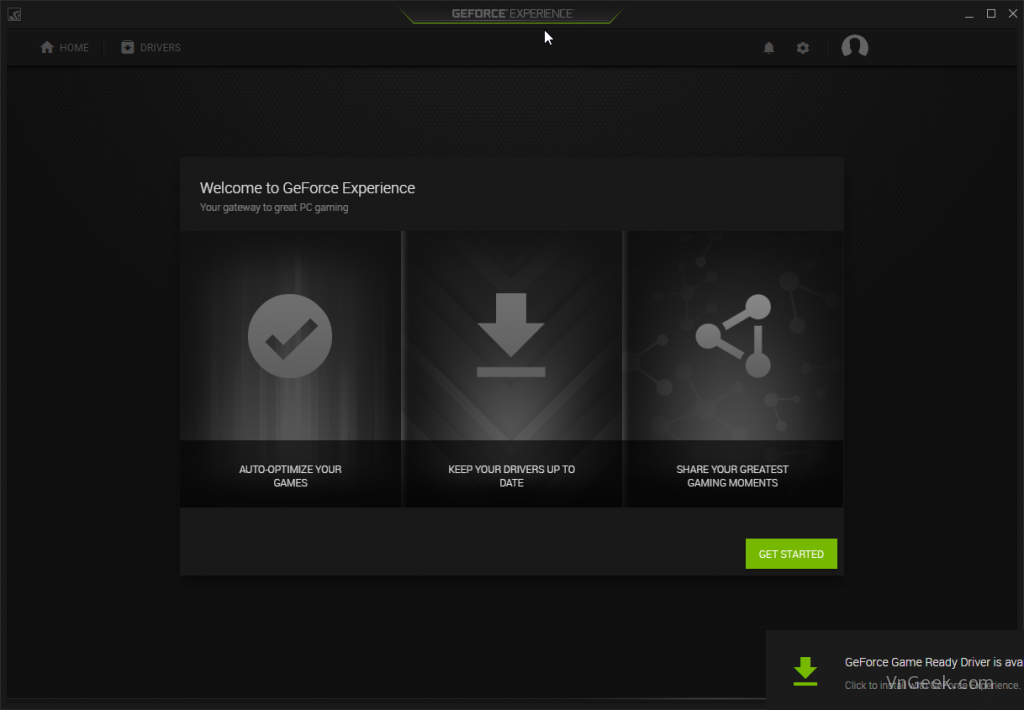Switch to the Drivers tab
Image resolution: width=1024 pixels, height=710 pixels.
(x=151, y=48)
